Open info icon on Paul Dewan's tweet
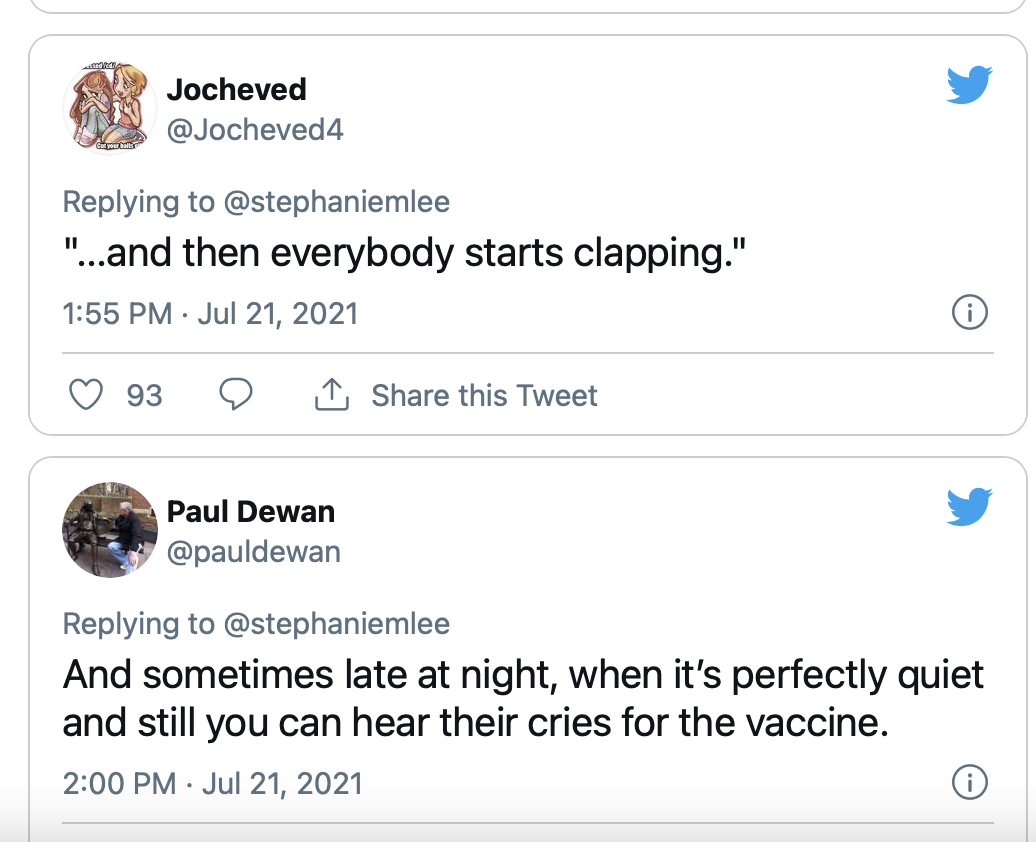 pyautogui.click(x=969, y=783)
